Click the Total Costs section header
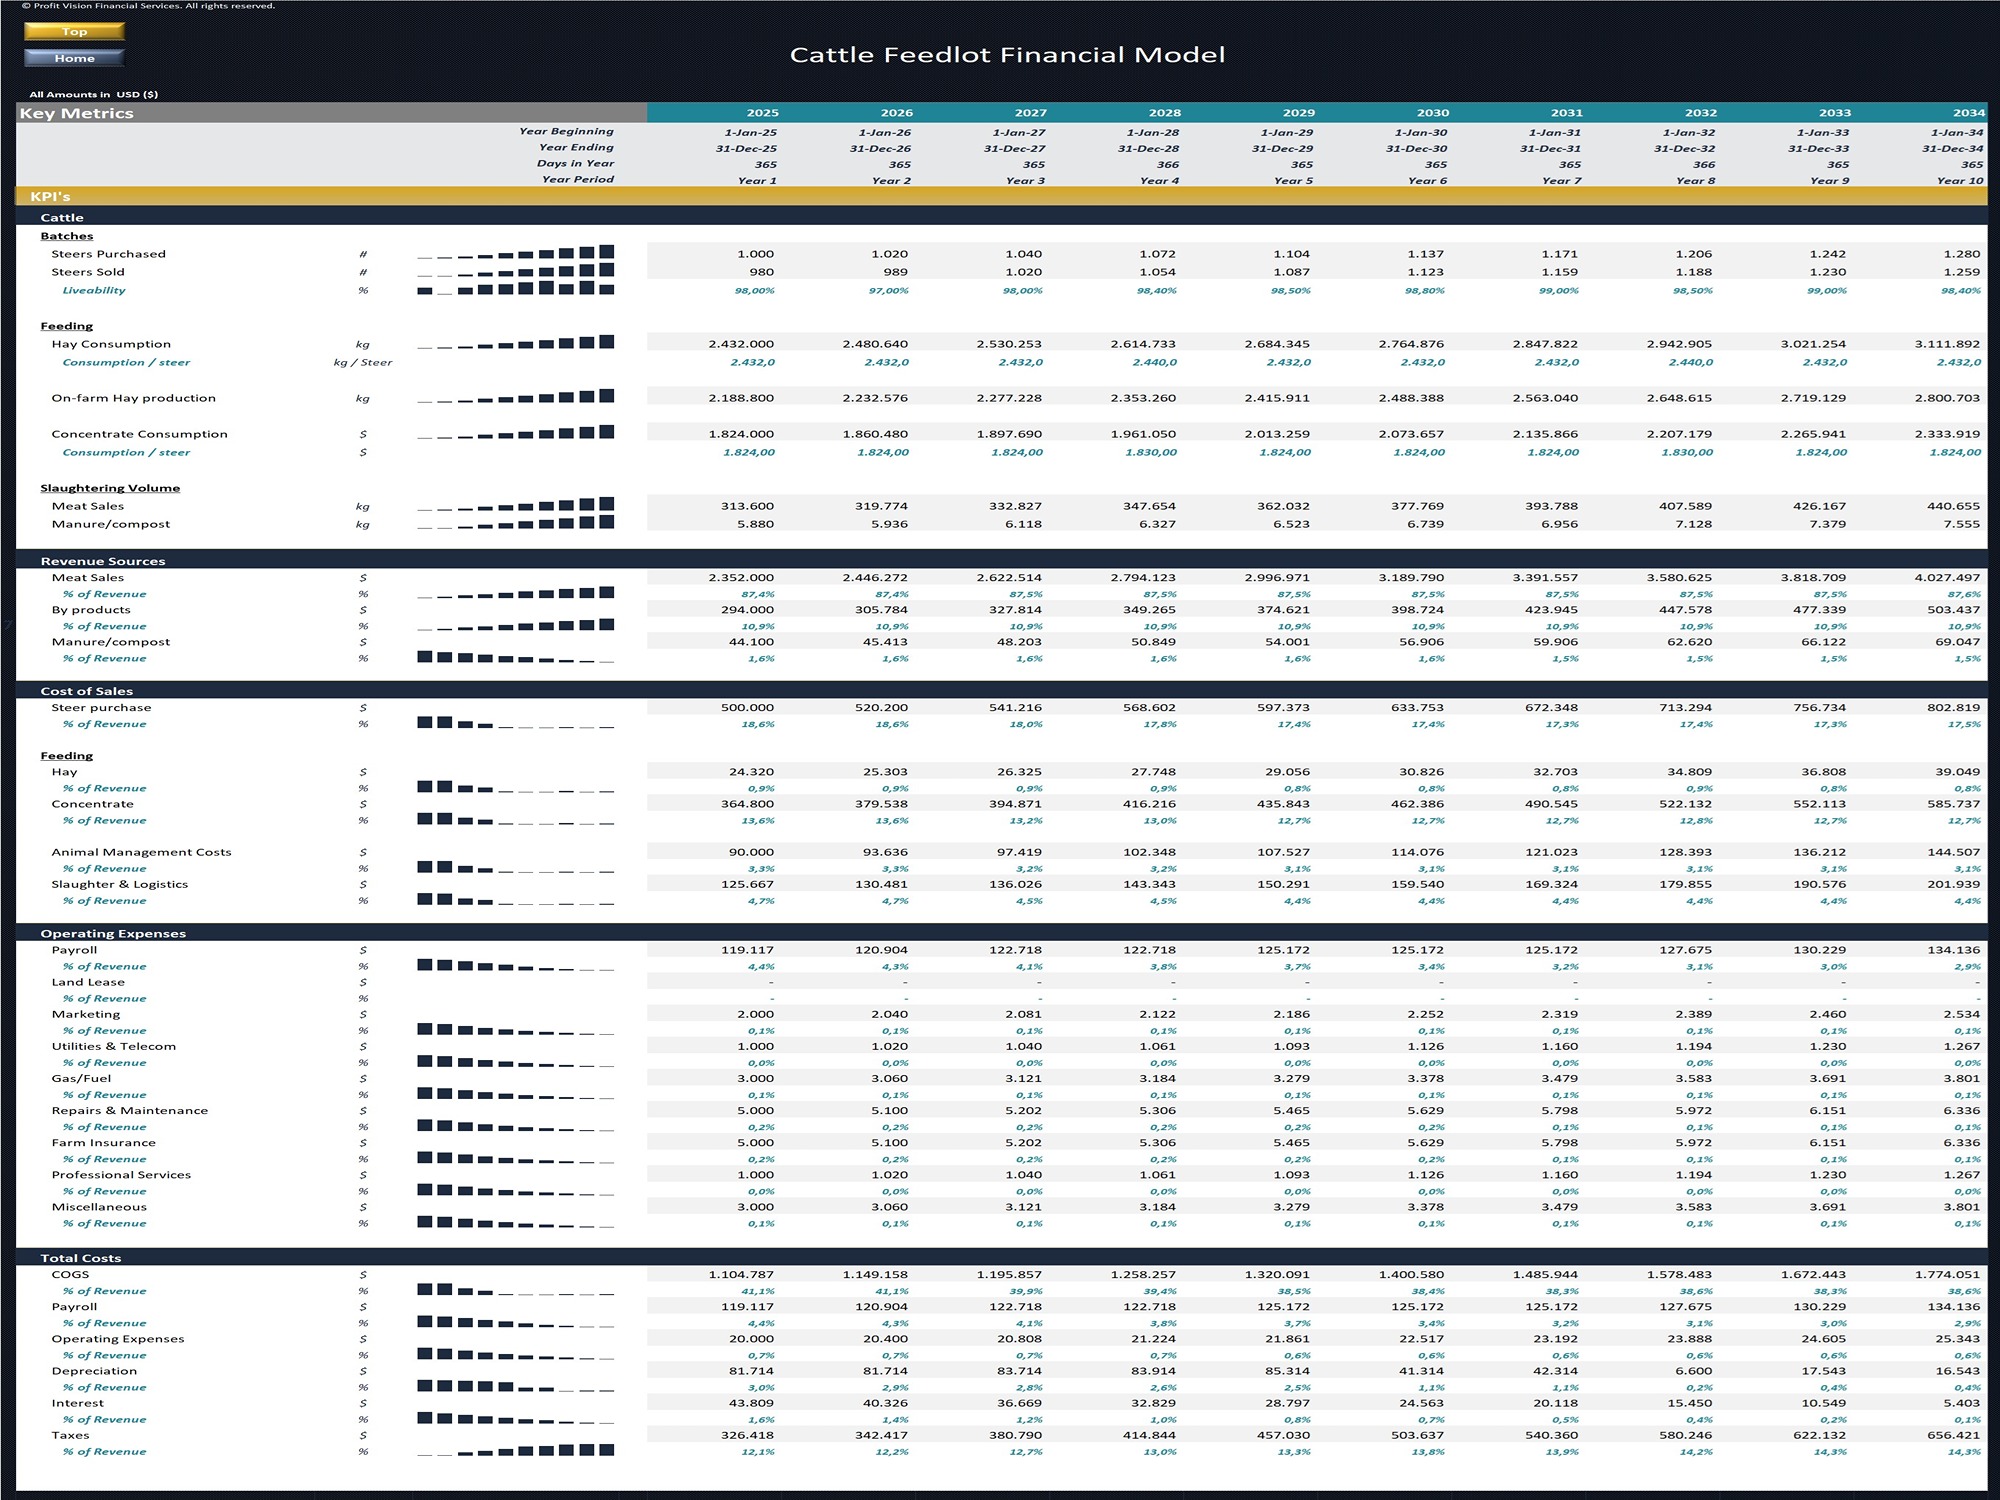The image size is (2000, 1500). (81, 1258)
